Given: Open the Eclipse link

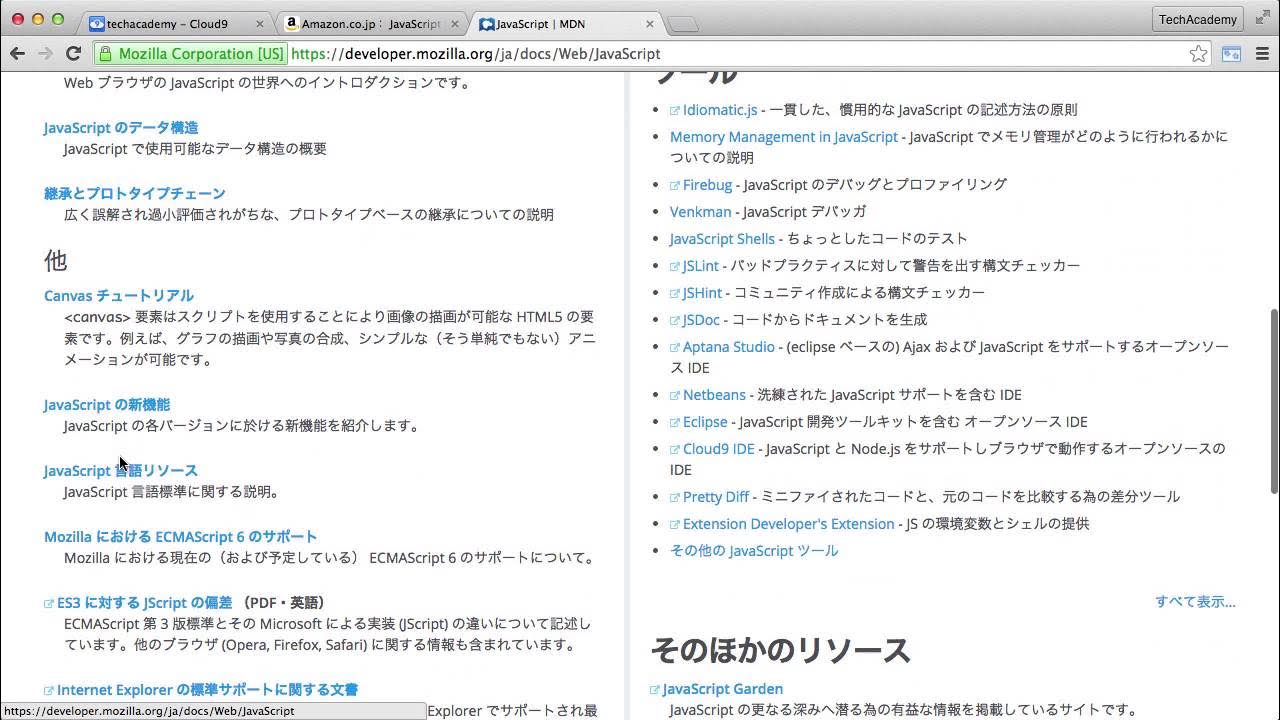Looking at the screenshot, I should pos(705,421).
